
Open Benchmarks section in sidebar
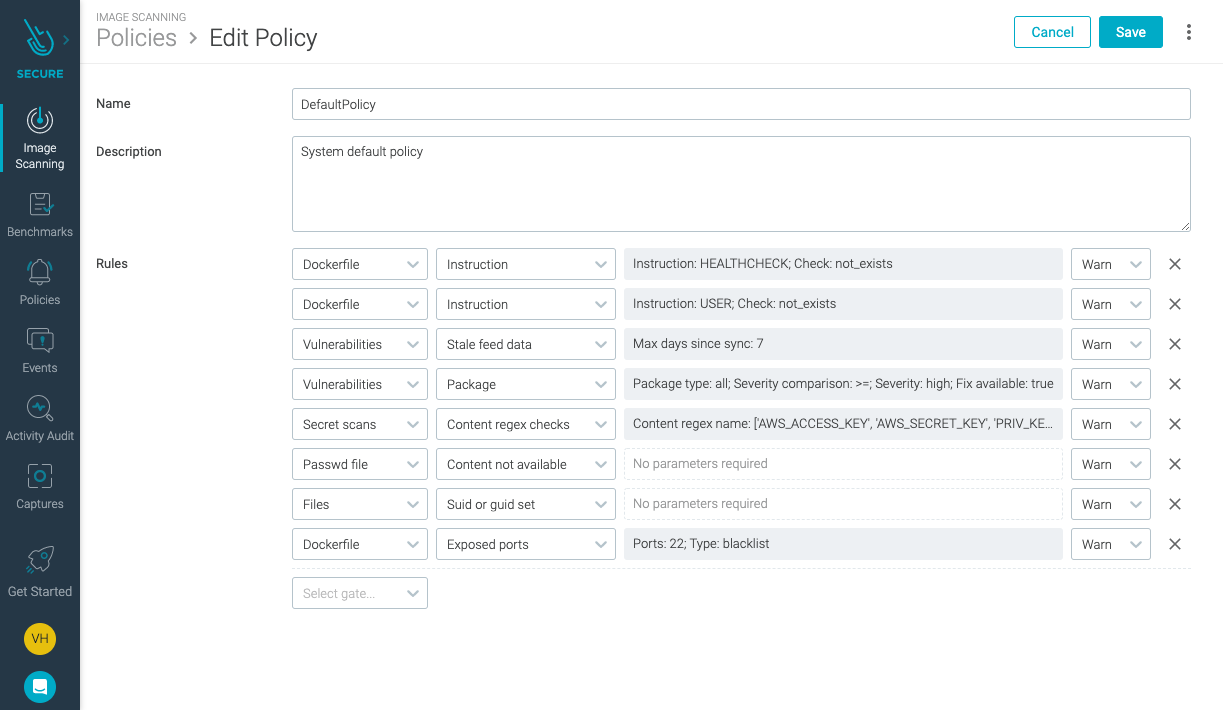40,214
